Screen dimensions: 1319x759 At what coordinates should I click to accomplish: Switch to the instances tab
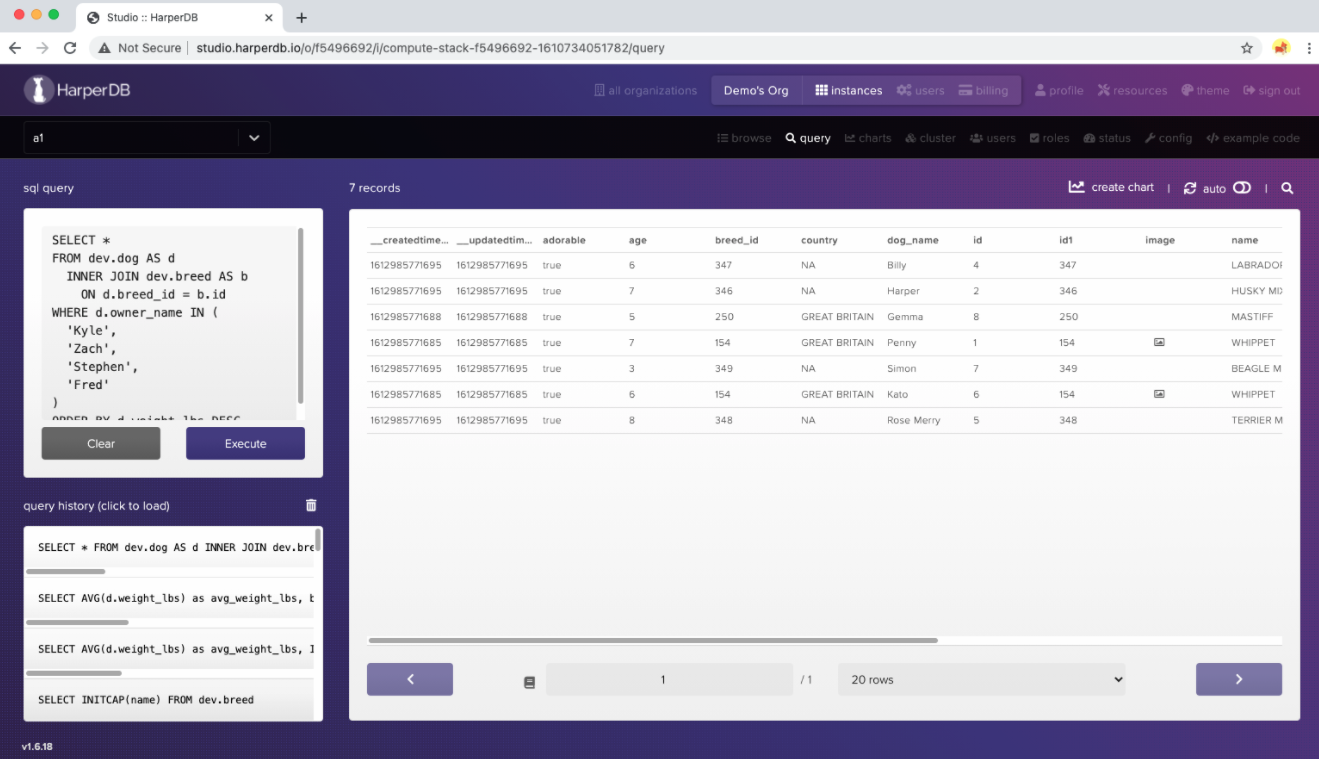click(848, 90)
